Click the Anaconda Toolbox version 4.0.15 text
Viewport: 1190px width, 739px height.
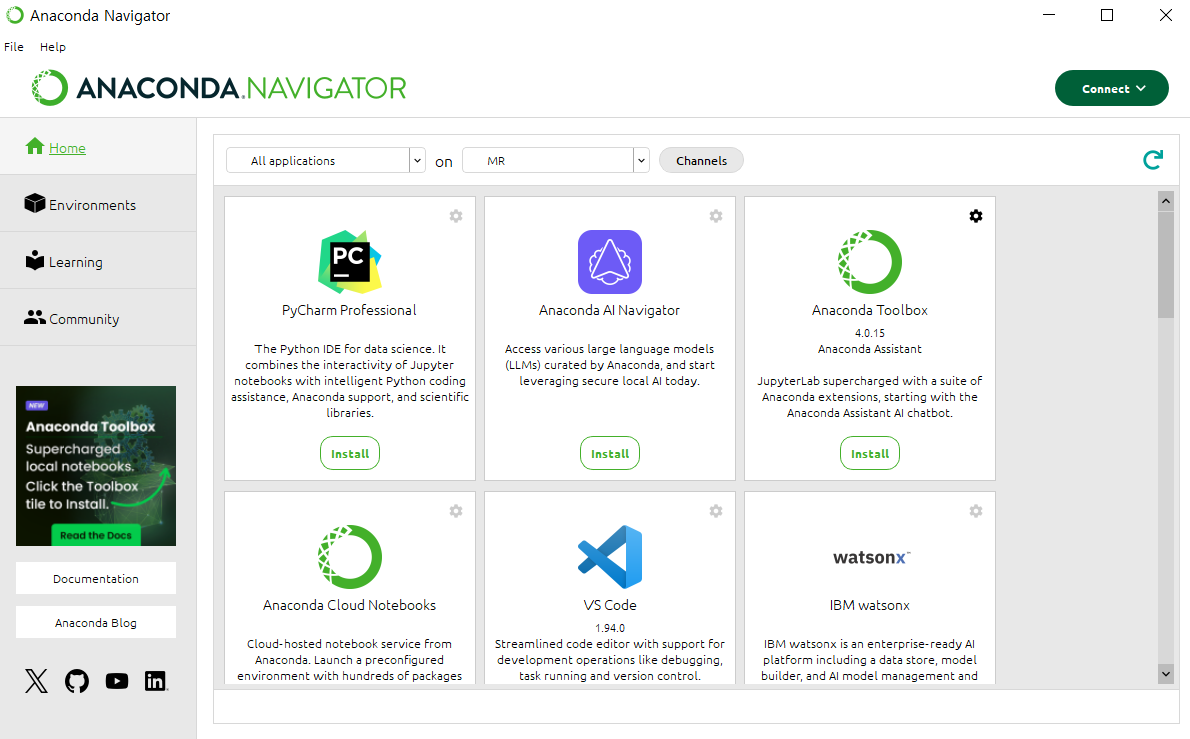870,333
